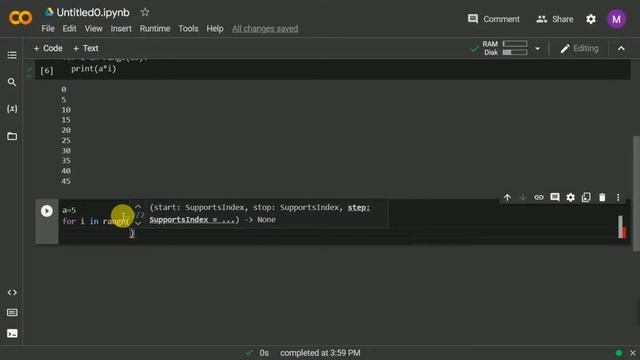Mirror cell in a tab
Screen dimensions: 640x360
(586, 198)
